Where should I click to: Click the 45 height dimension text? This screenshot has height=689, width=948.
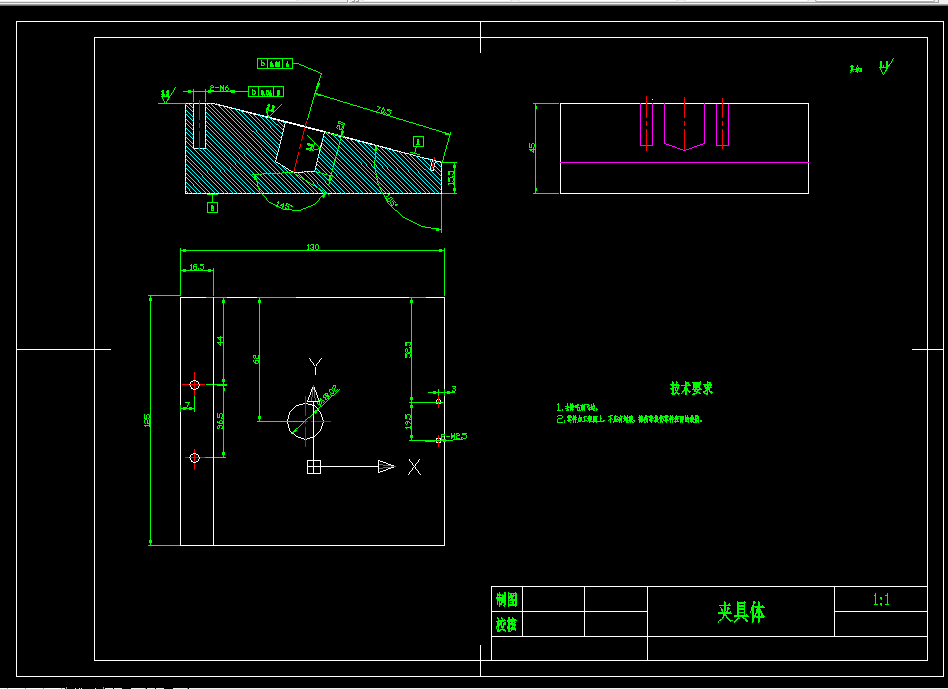coord(532,147)
